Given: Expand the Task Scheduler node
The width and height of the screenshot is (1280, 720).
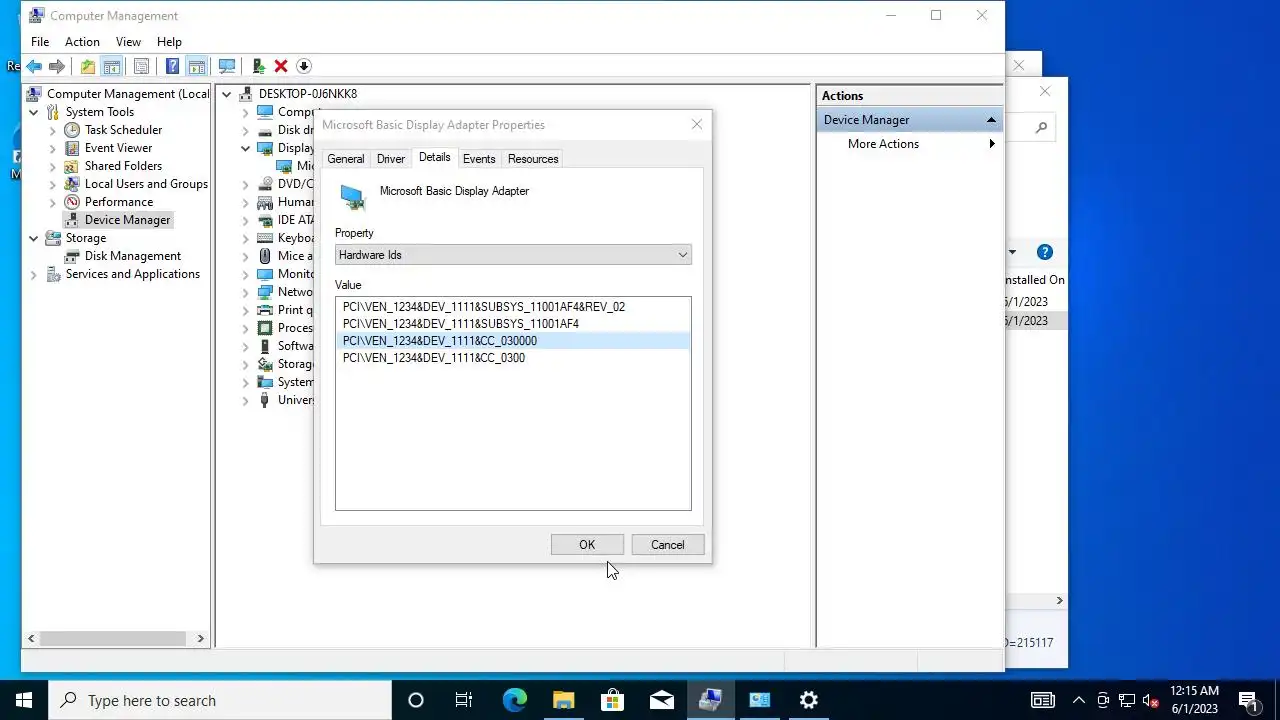Looking at the screenshot, I should [x=53, y=130].
